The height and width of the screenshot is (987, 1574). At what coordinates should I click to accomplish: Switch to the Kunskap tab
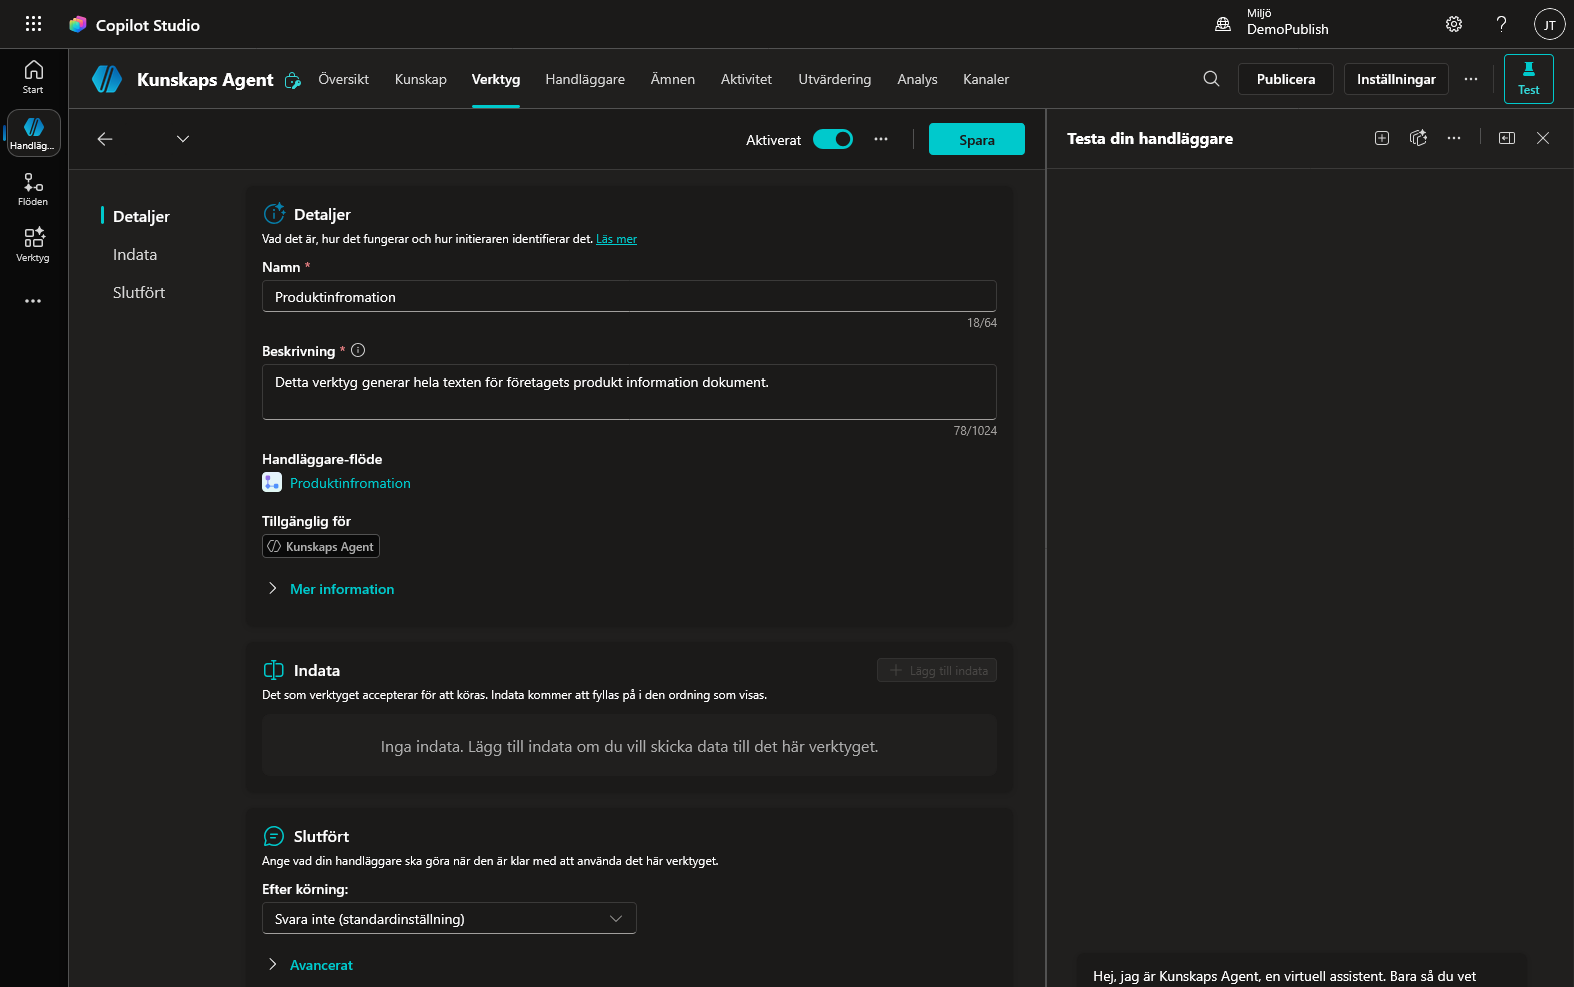(x=421, y=79)
